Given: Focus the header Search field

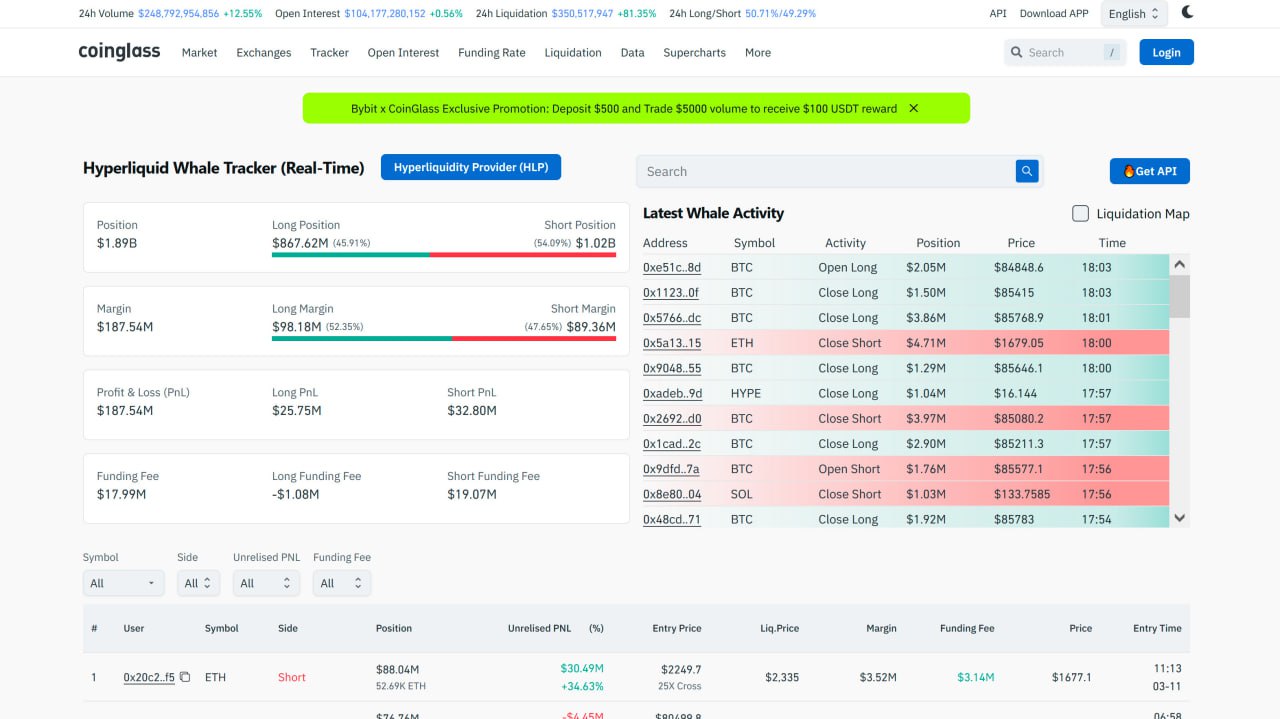Looking at the screenshot, I should [x=1065, y=52].
